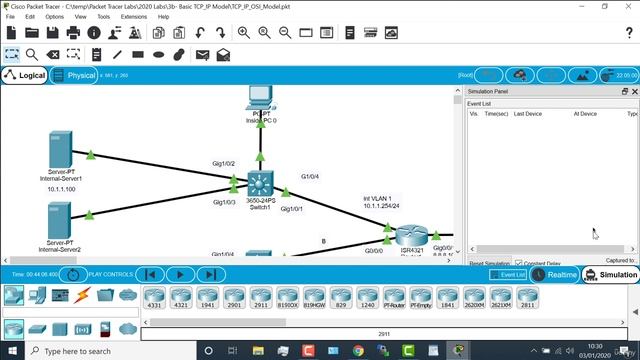Click the Reset Simulation button

[489, 263]
